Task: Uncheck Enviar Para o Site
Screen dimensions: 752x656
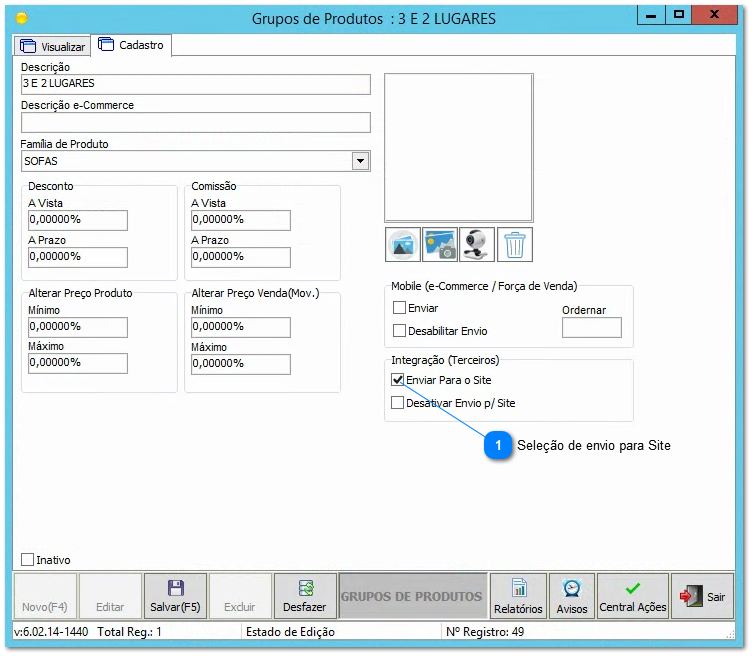Action: (399, 380)
